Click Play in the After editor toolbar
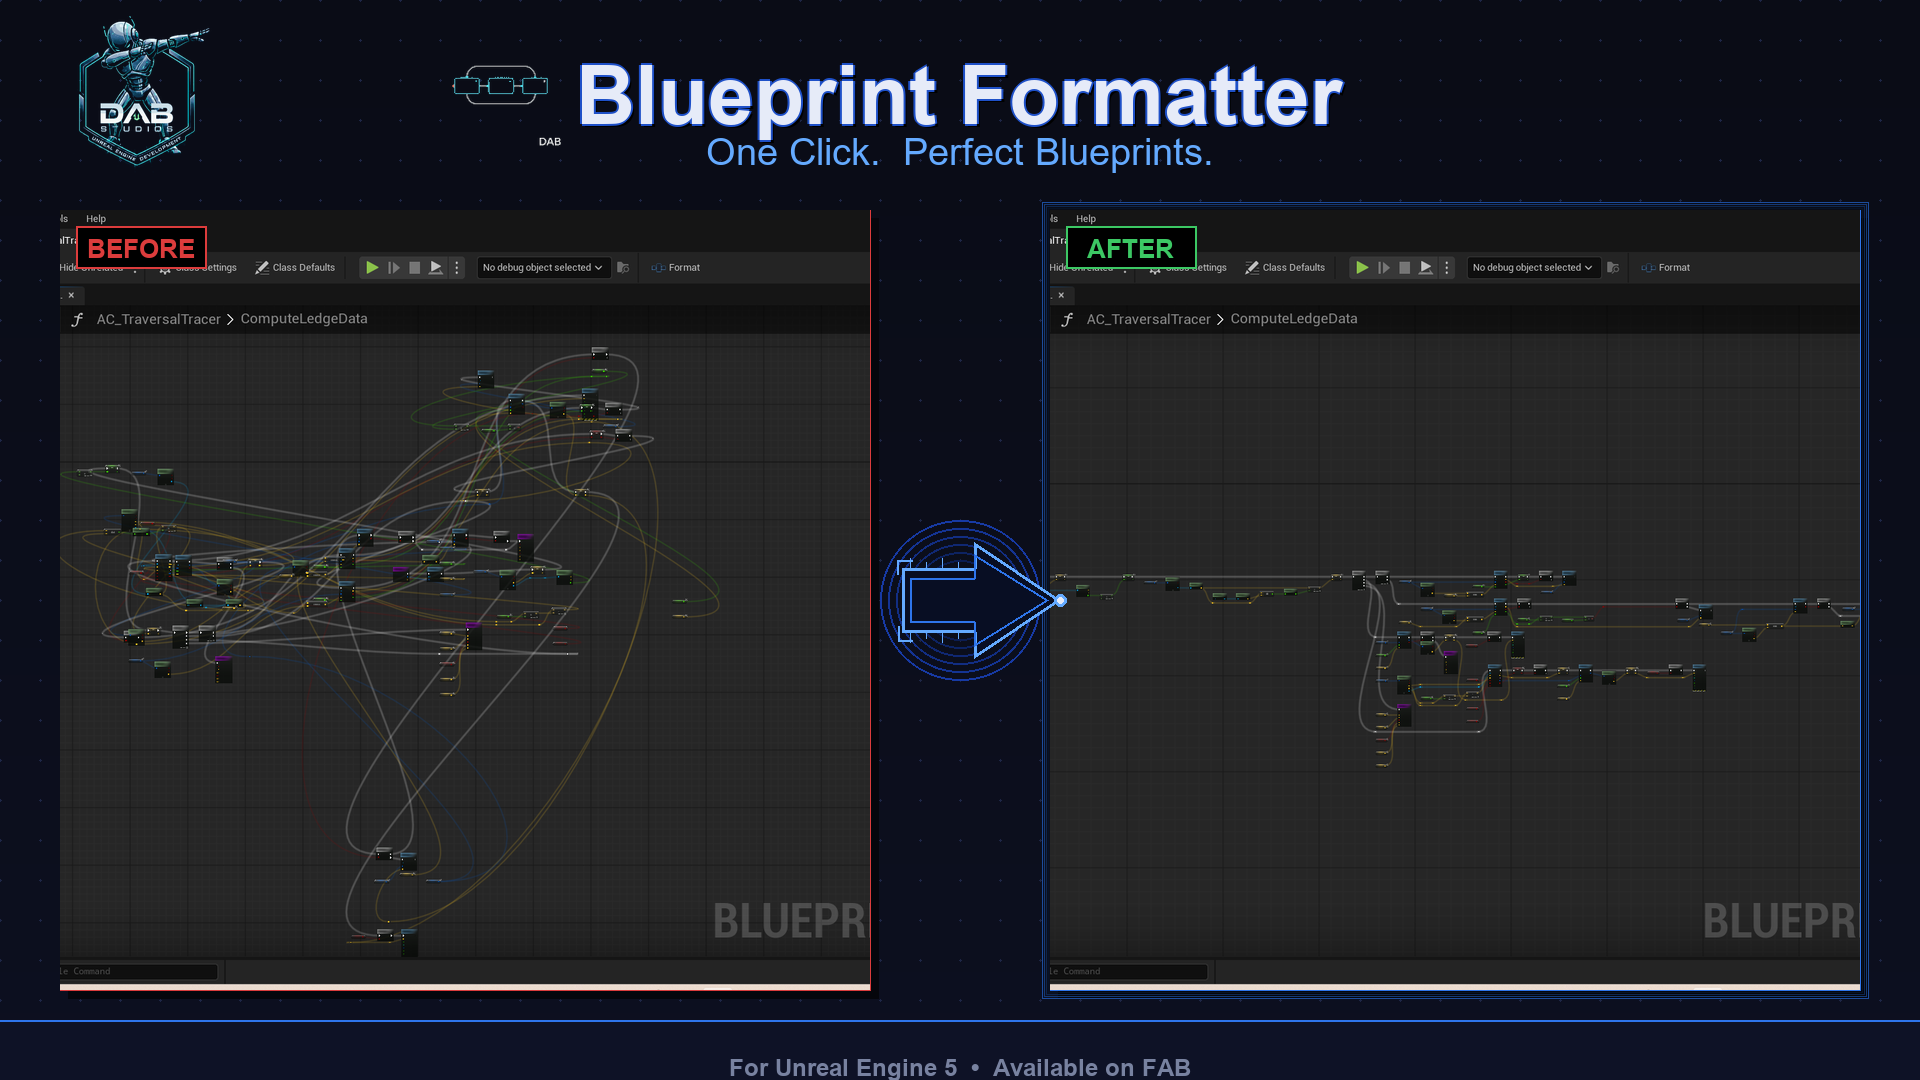Screen dimensions: 1920x1080 click(x=1362, y=268)
